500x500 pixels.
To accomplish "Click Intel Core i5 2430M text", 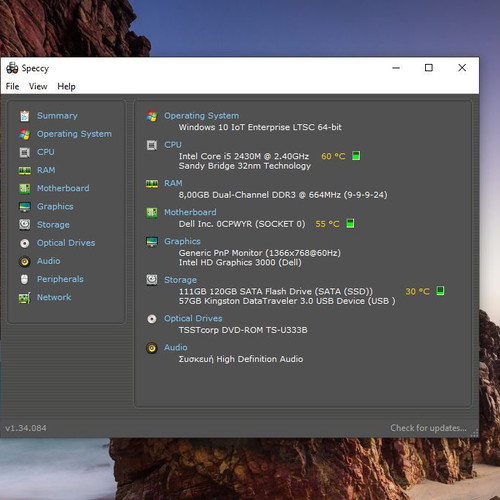I will click(244, 156).
